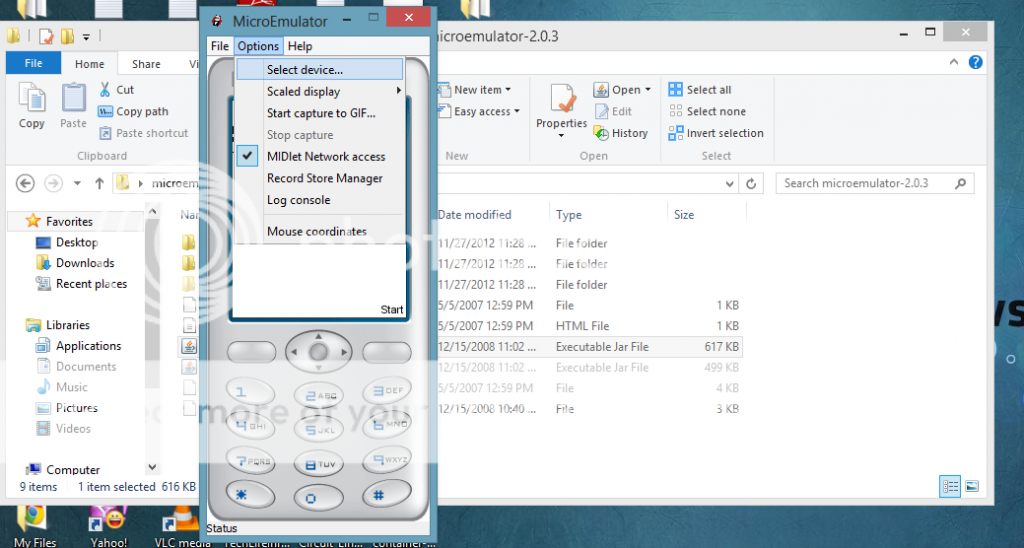The width and height of the screenshot is (1024, 548).
Task: Click Select all in Explorer ribbon
Action: (x=700, y=89)
